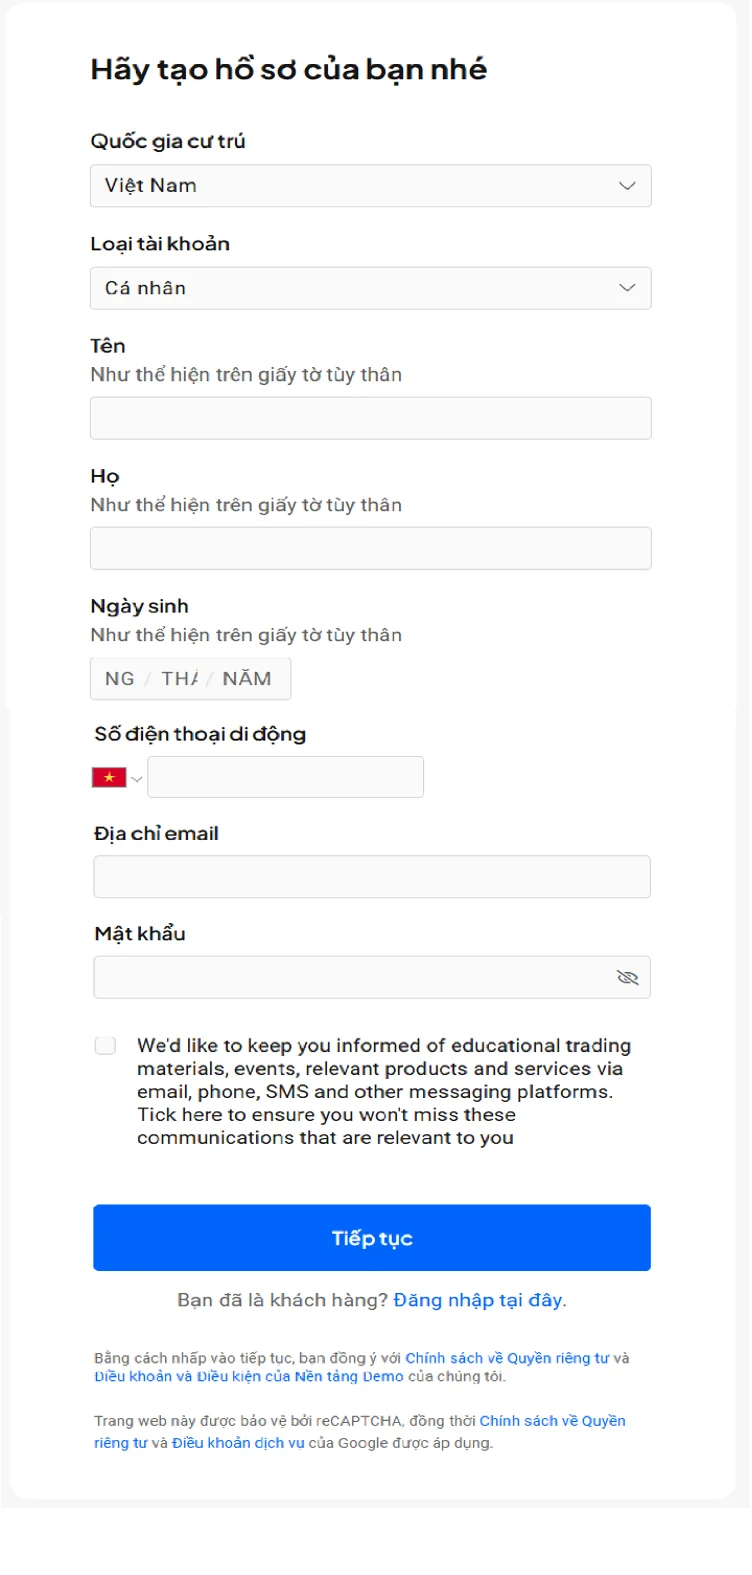Image resolution: width=752 pixels, height=1575 pixels.
Task: Open Google Chính sách về Quyền link
Action: [x=552, y=1421]
